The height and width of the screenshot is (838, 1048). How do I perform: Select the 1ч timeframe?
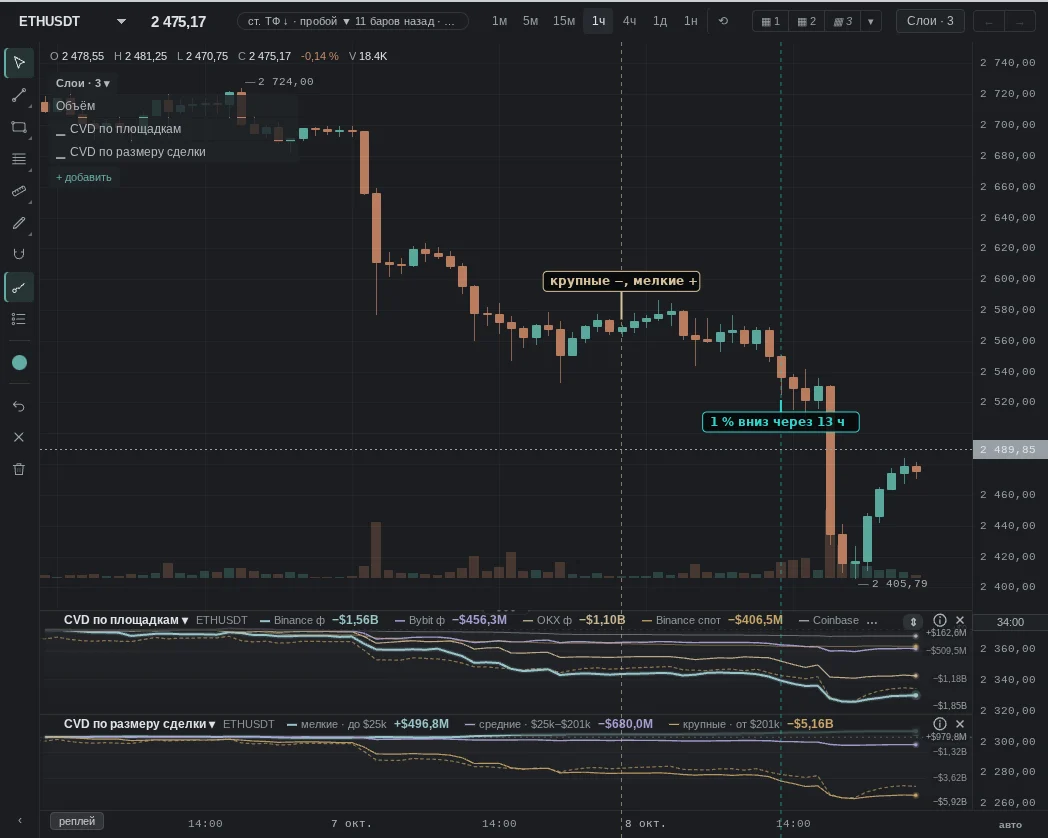(598, 21)
